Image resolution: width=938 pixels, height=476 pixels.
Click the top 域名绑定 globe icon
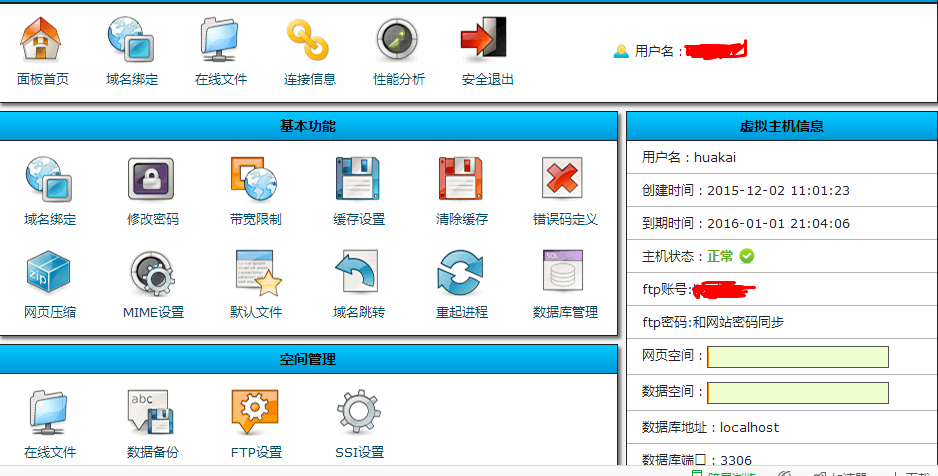coord(130,38)
